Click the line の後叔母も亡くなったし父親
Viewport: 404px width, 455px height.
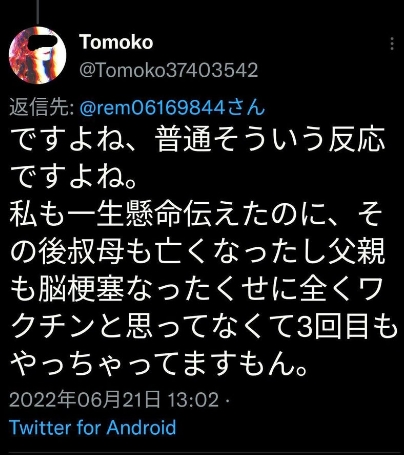pos(198,252)
